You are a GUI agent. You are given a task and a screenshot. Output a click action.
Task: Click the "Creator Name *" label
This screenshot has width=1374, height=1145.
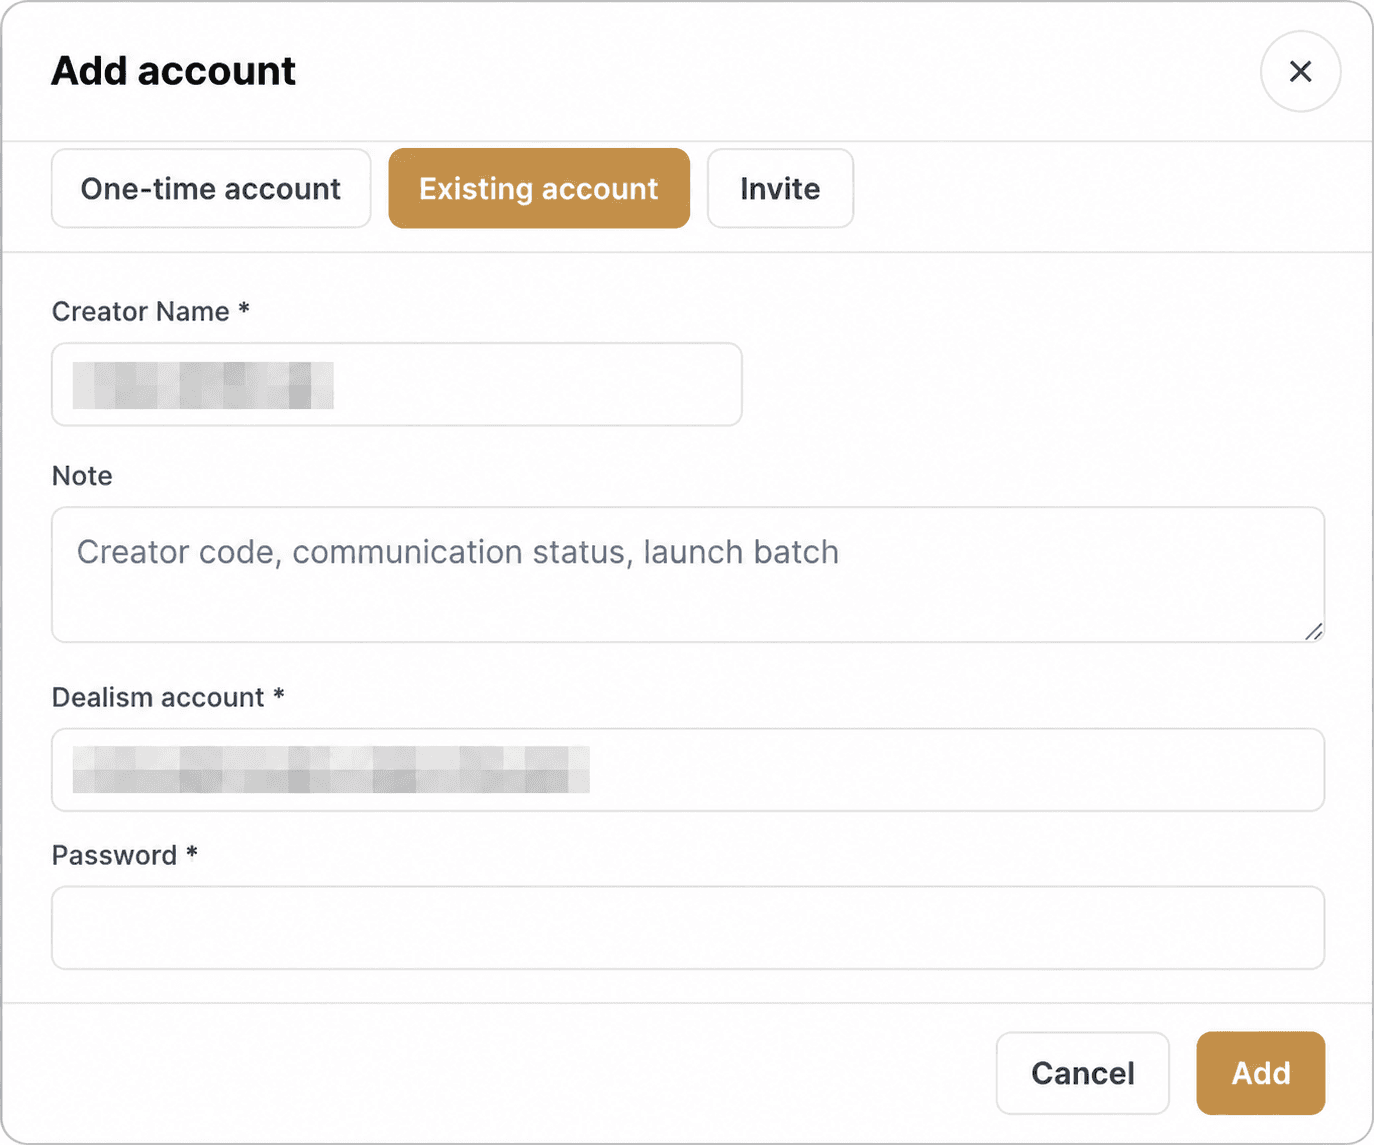[151, 311]
